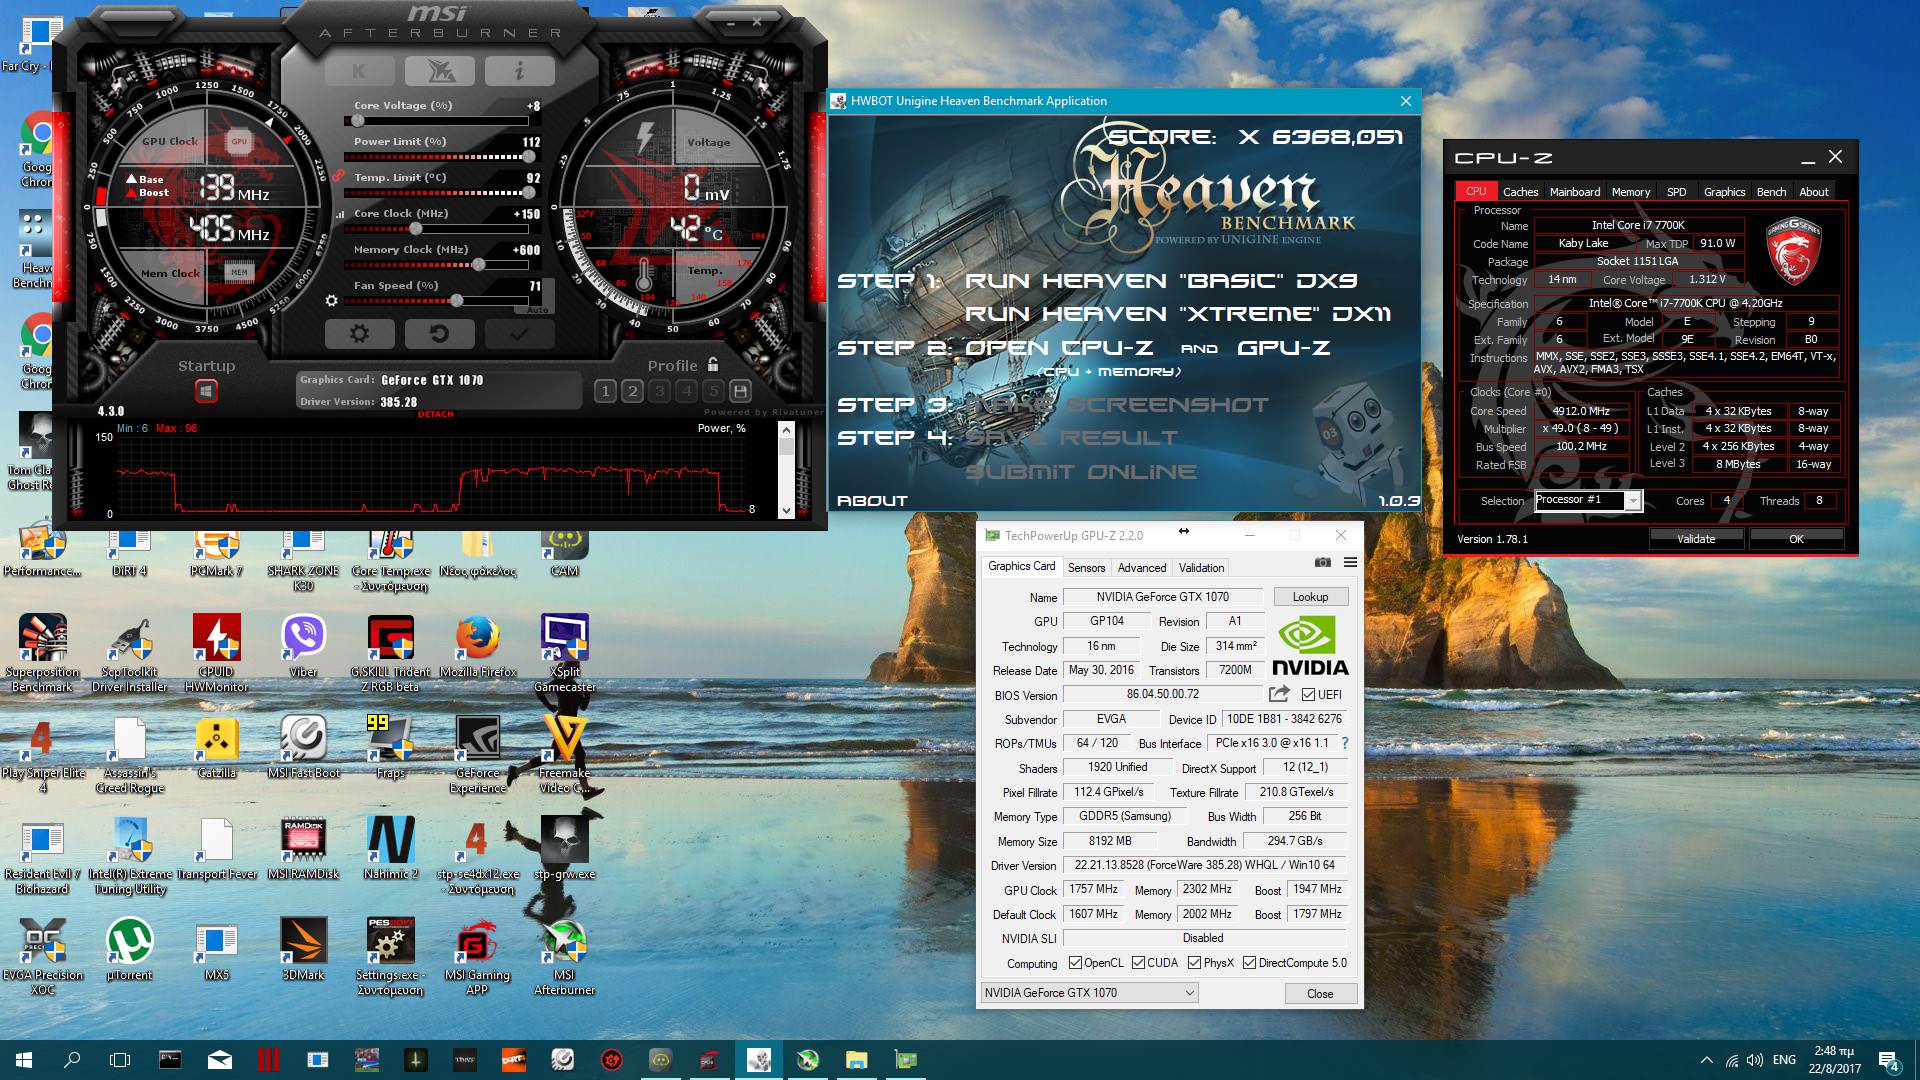
Task: Switch to Graphics tab in CPU-Z
Action: coord(1724,192)
